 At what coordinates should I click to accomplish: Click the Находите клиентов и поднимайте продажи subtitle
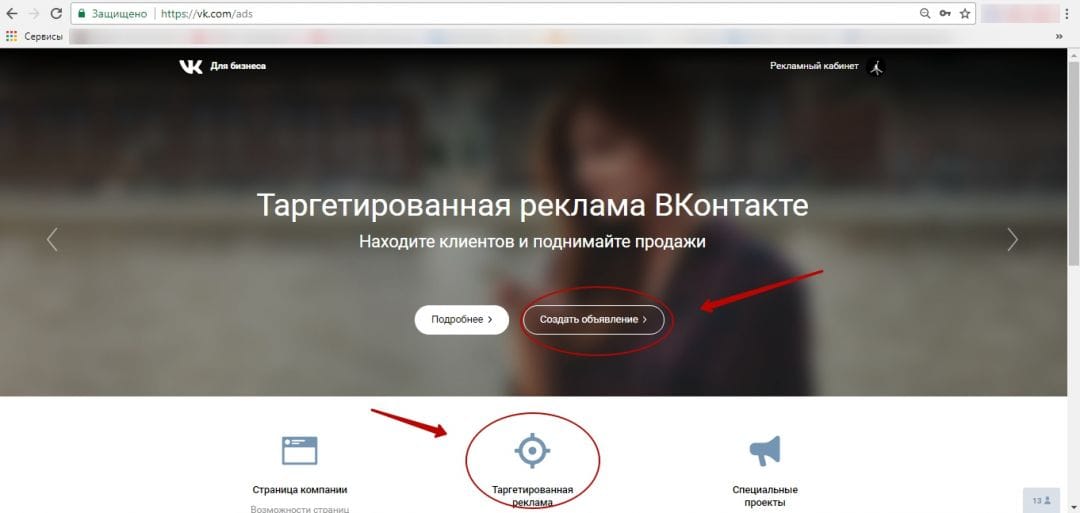[532, 242]
